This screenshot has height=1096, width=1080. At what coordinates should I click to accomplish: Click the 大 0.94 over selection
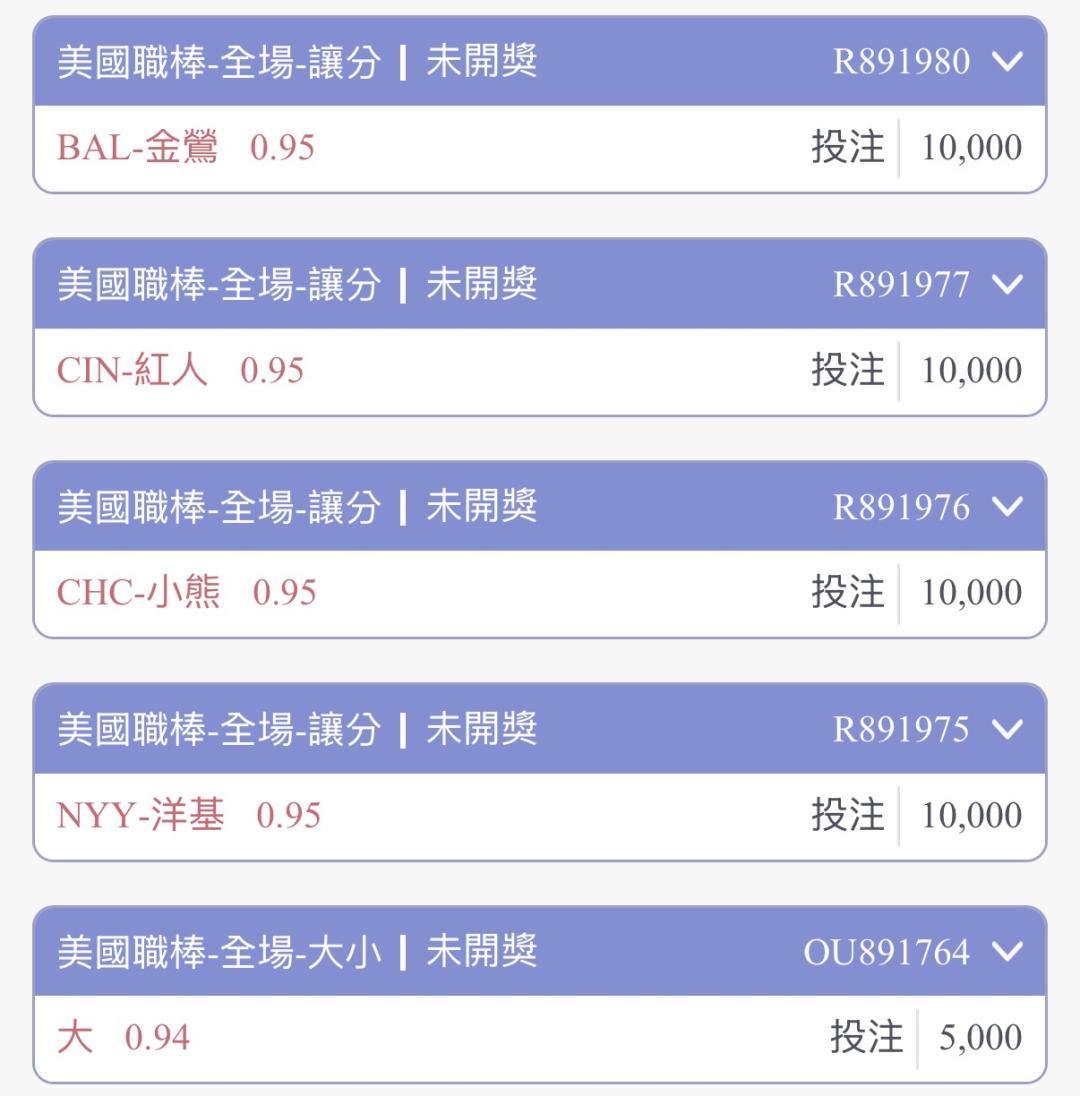pyautogui.click(x=123, y=1038)
